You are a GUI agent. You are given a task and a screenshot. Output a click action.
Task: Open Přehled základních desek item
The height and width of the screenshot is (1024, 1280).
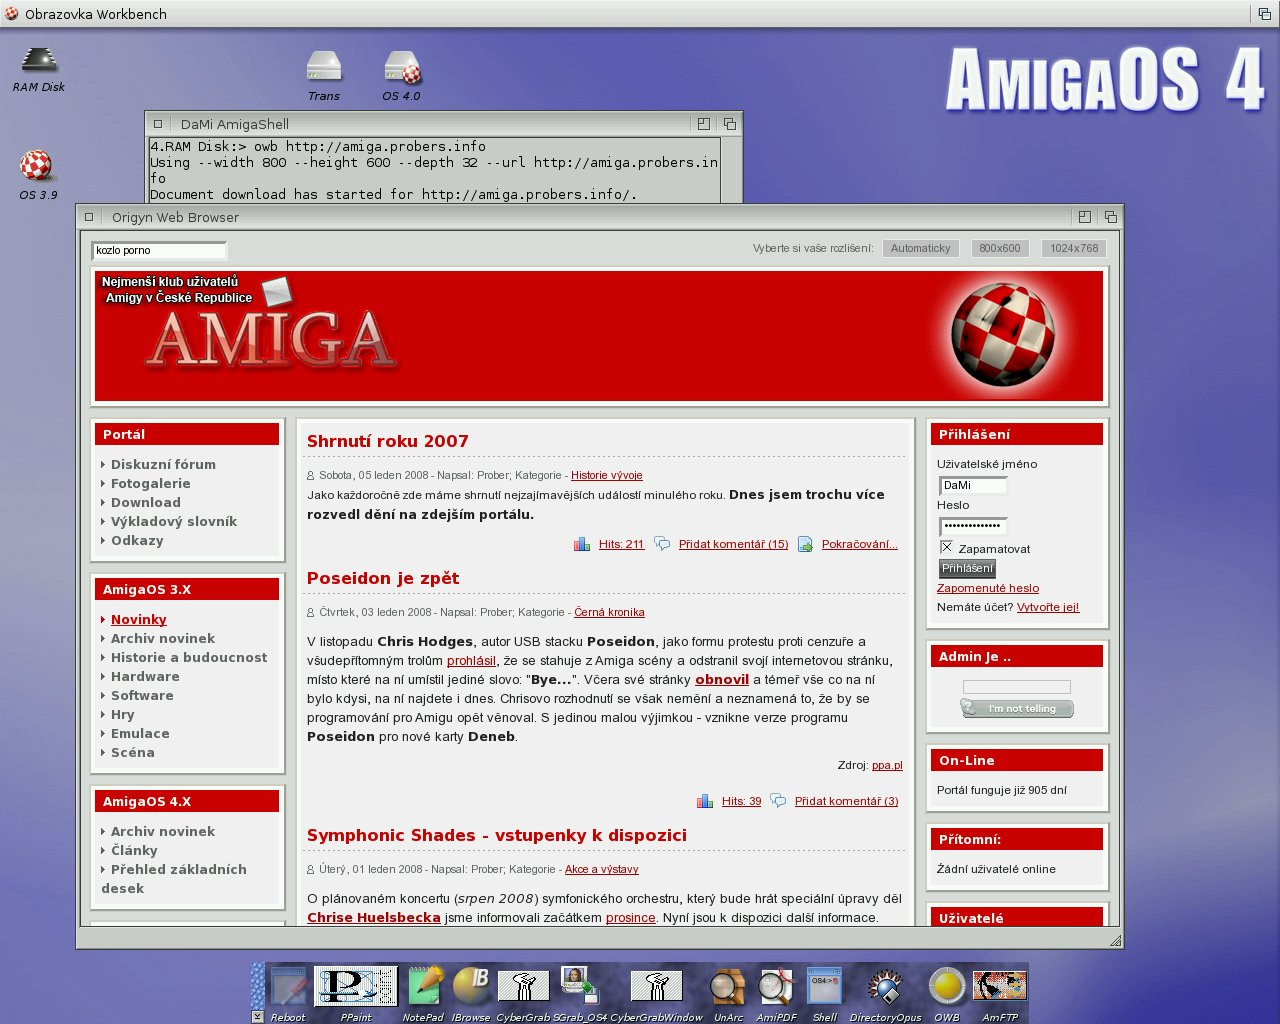click(x=174, y=878)
